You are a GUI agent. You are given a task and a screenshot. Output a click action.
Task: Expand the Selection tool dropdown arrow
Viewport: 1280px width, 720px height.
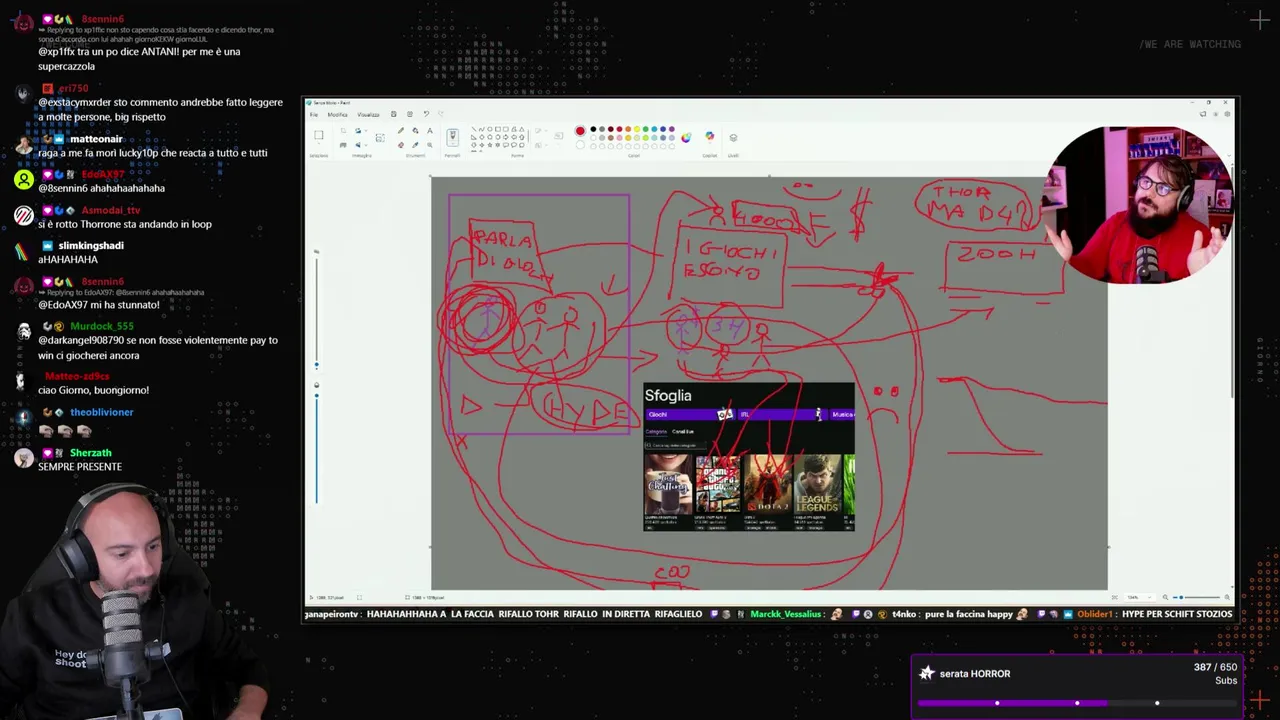(318, 144)
